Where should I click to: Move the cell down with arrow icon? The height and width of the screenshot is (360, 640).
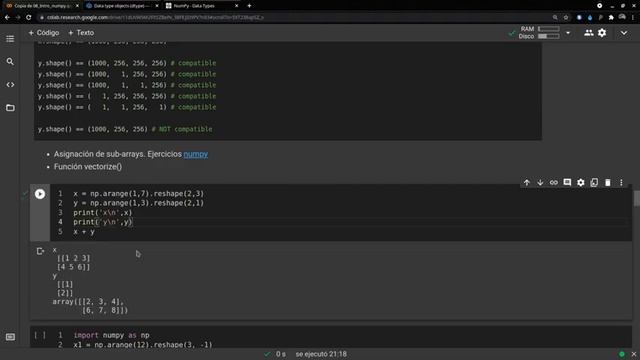[540, 183]
